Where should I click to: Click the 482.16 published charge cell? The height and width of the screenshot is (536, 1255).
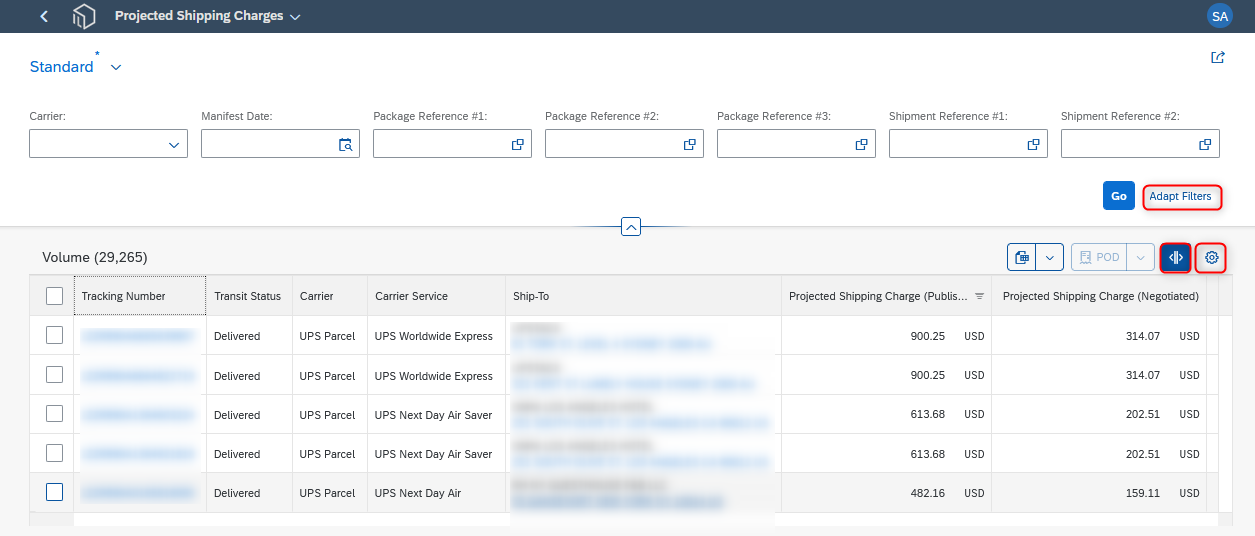pos(888,493)
